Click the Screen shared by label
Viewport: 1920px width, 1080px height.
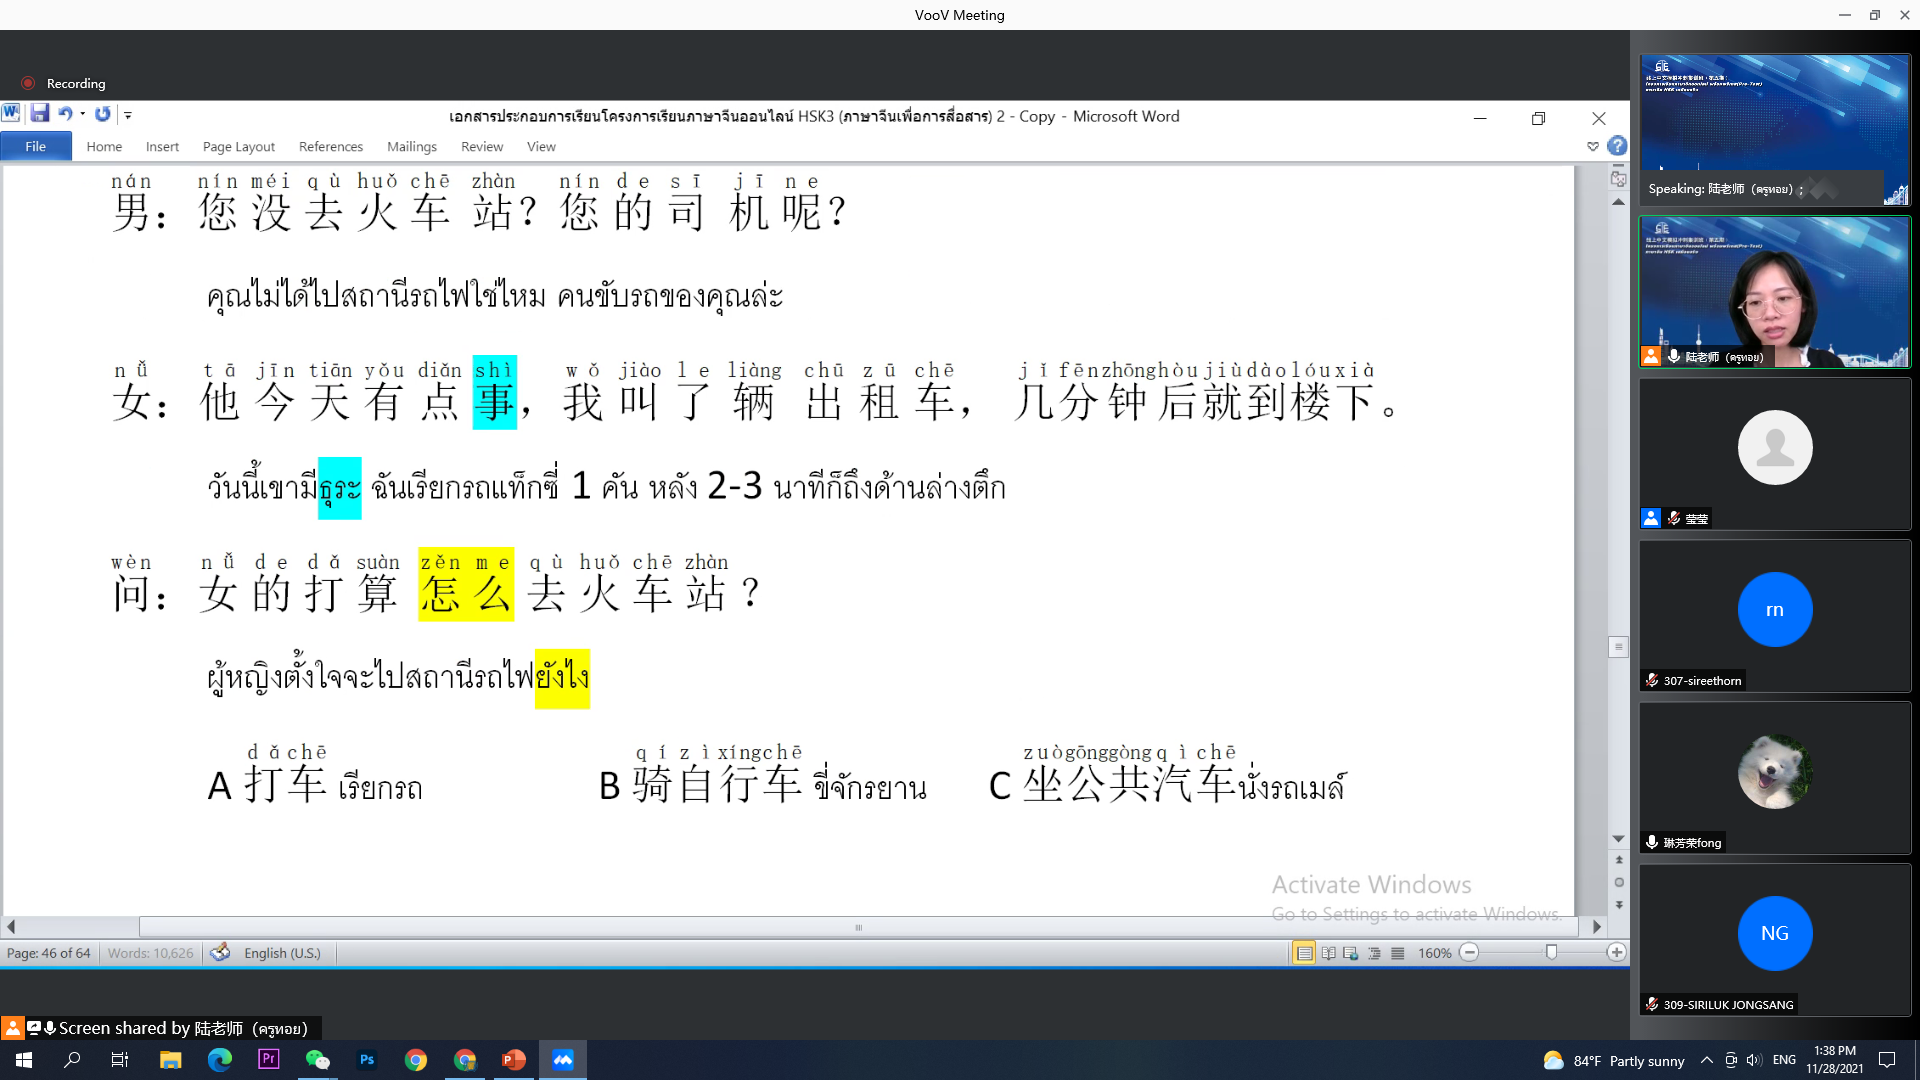(x=162, y=1028)
